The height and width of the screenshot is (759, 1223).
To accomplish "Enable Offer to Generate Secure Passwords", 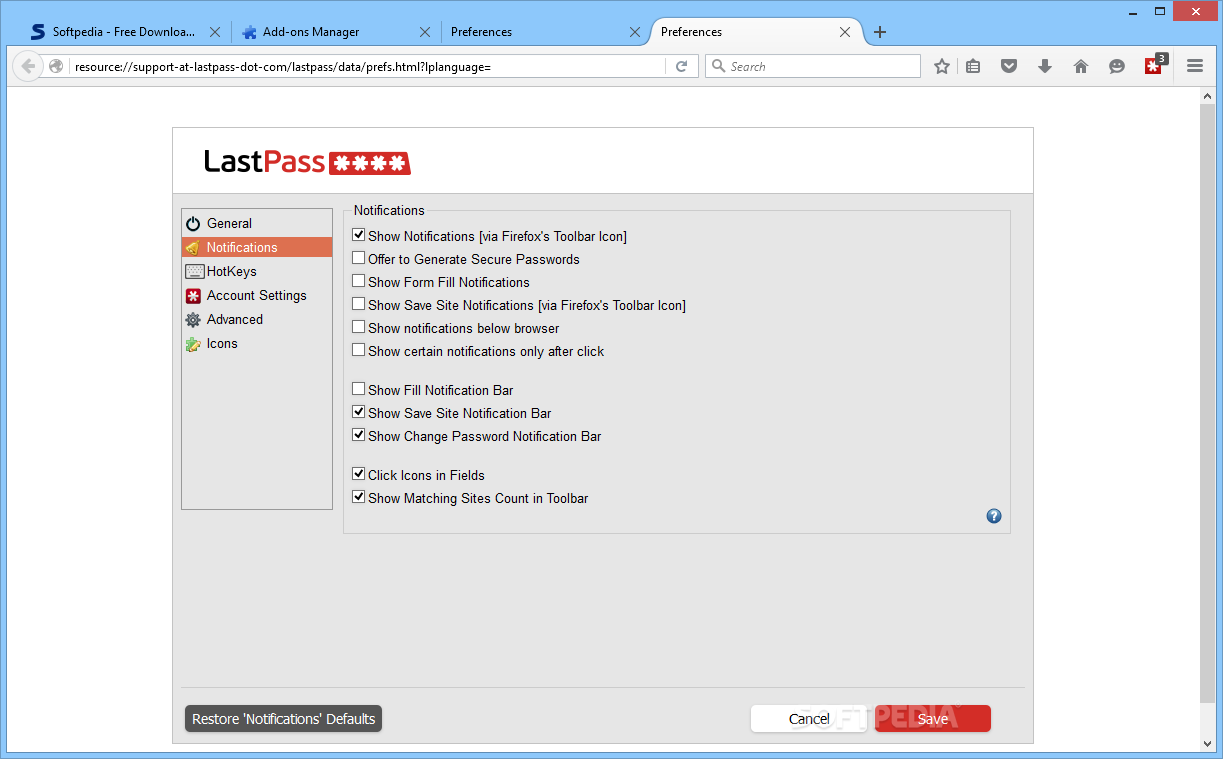I will pos(359,258).
